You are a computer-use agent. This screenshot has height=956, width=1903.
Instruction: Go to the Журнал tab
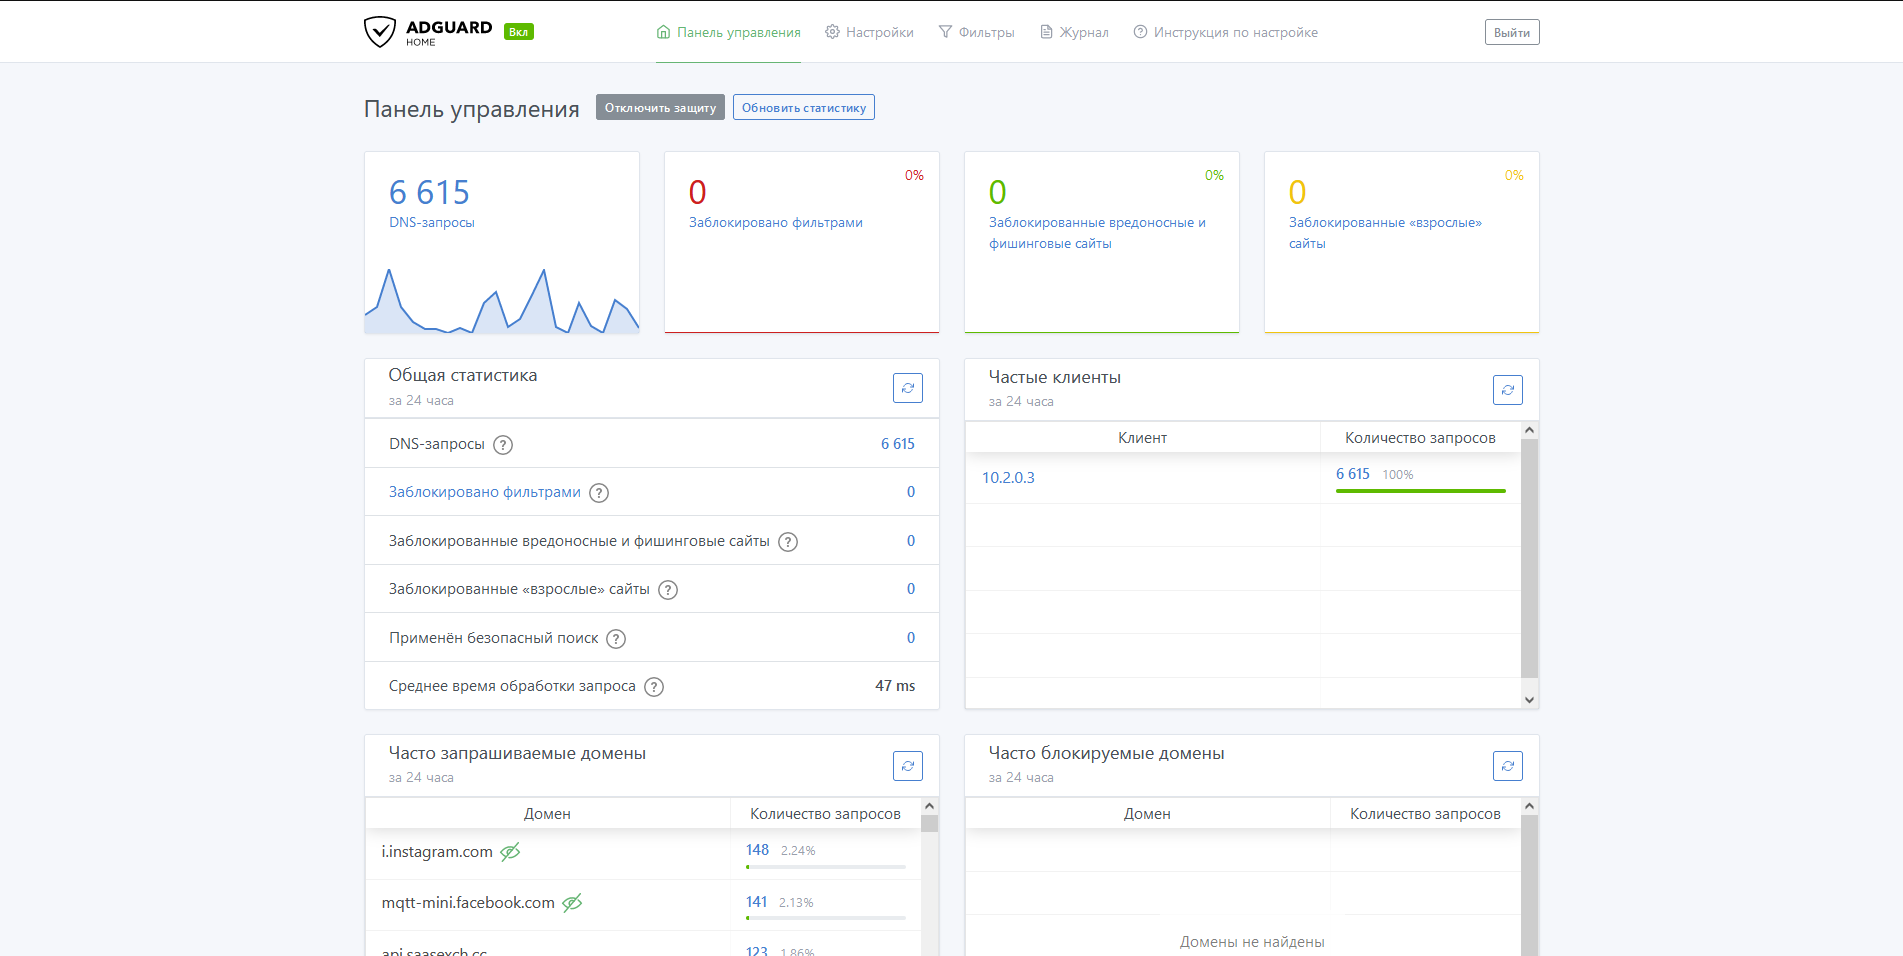tap(1074, 32)
